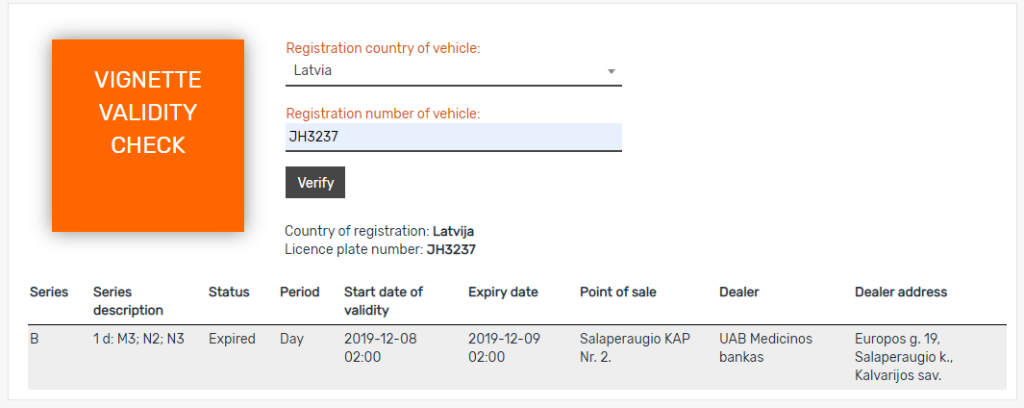Click the Verify button
This screenshot has width=1024, height=408.
pos(315,183)
